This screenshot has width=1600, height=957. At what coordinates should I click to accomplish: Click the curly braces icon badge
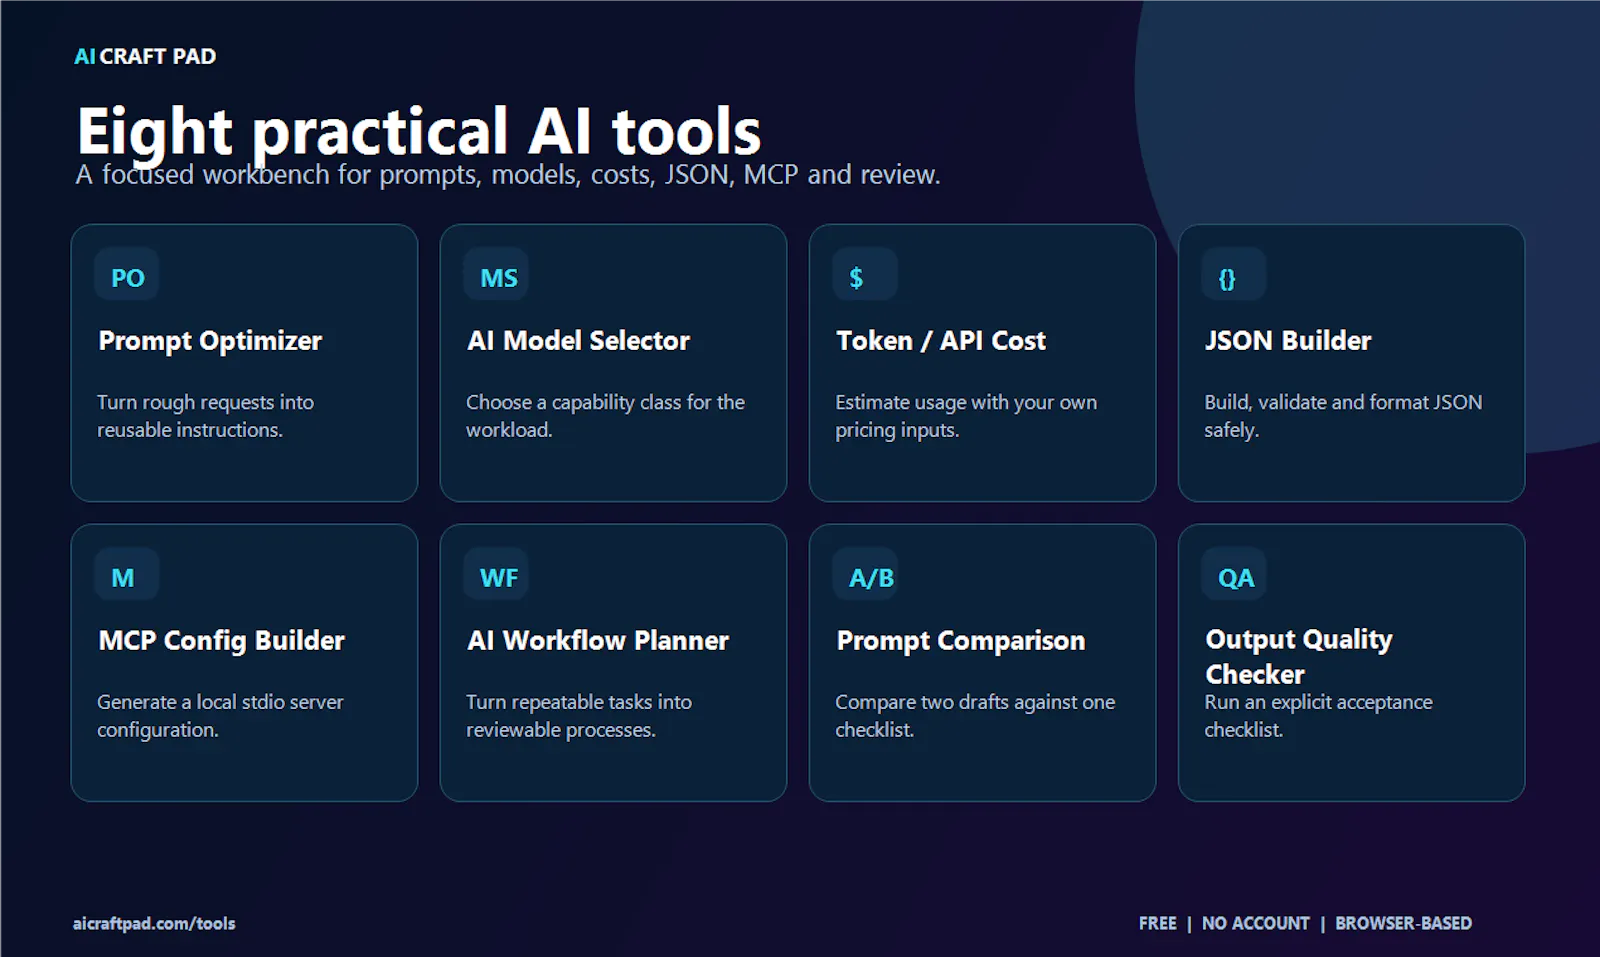1234,276
